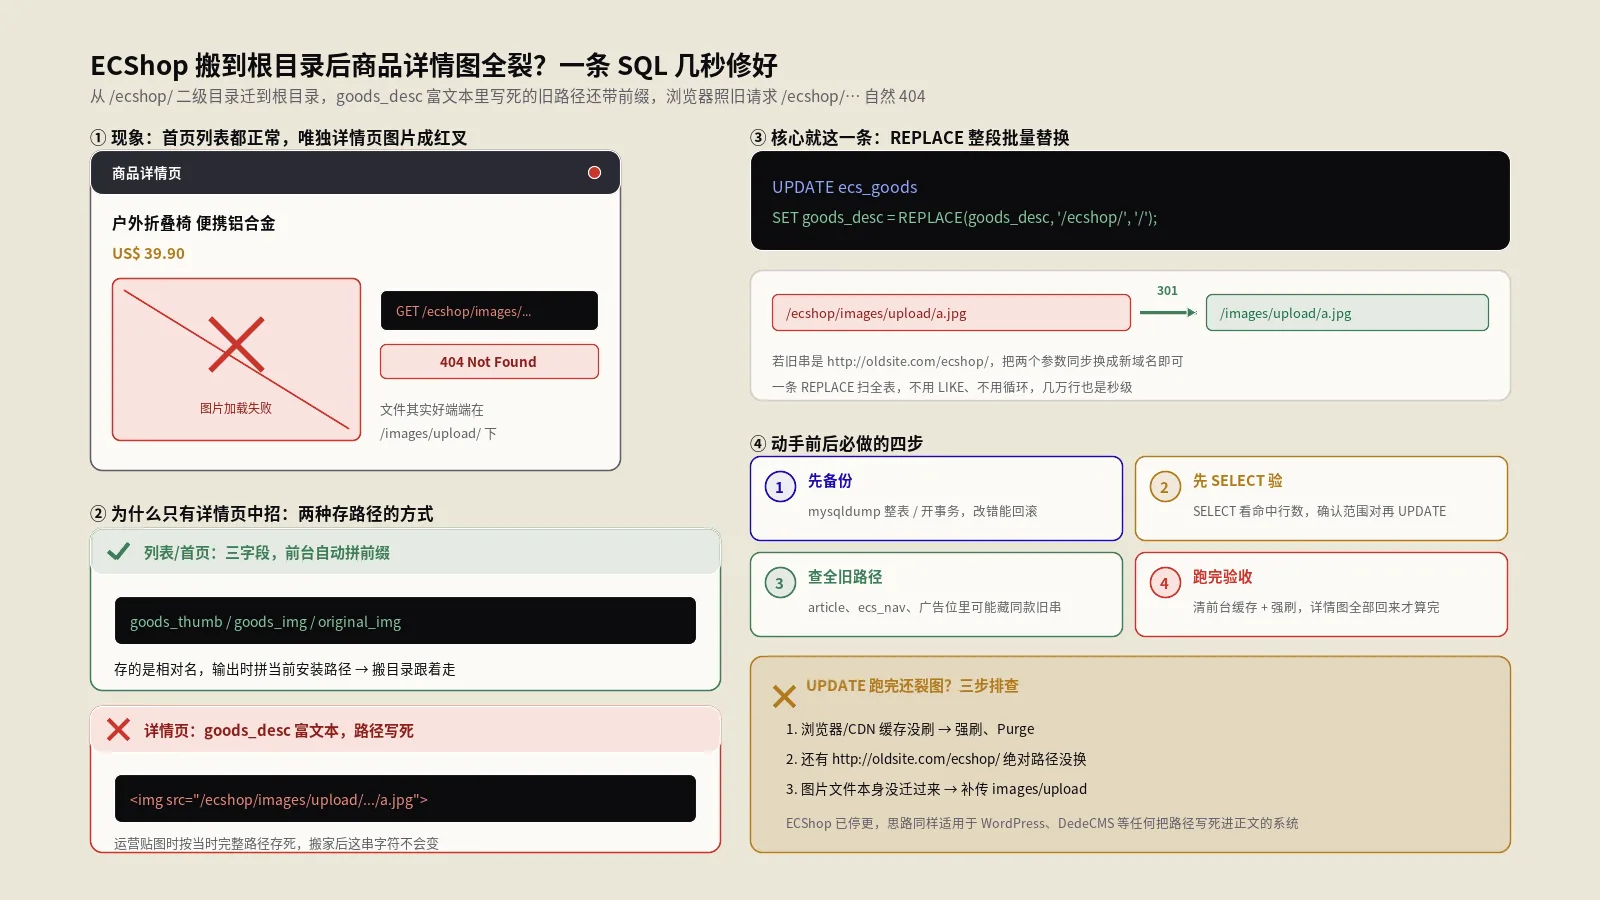This screenshot has height=900, width=1600.
Task: Click the red /ecshop/images/upload/a.jpg path field
Action: (x=951, y=313)
